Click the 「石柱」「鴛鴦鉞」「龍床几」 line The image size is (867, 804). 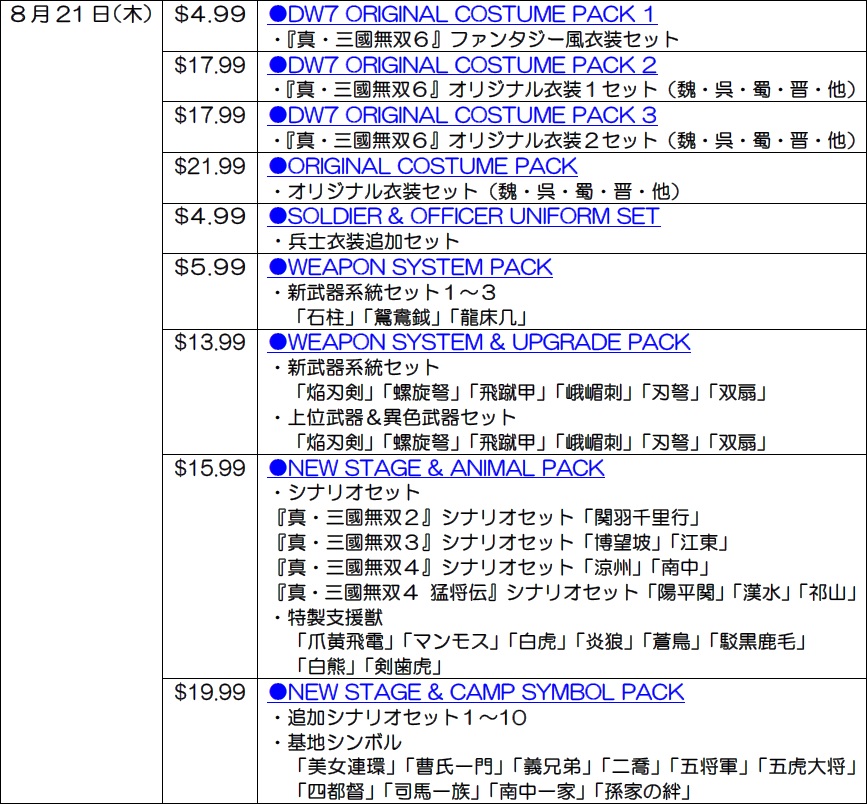click(x=410, y=317)
